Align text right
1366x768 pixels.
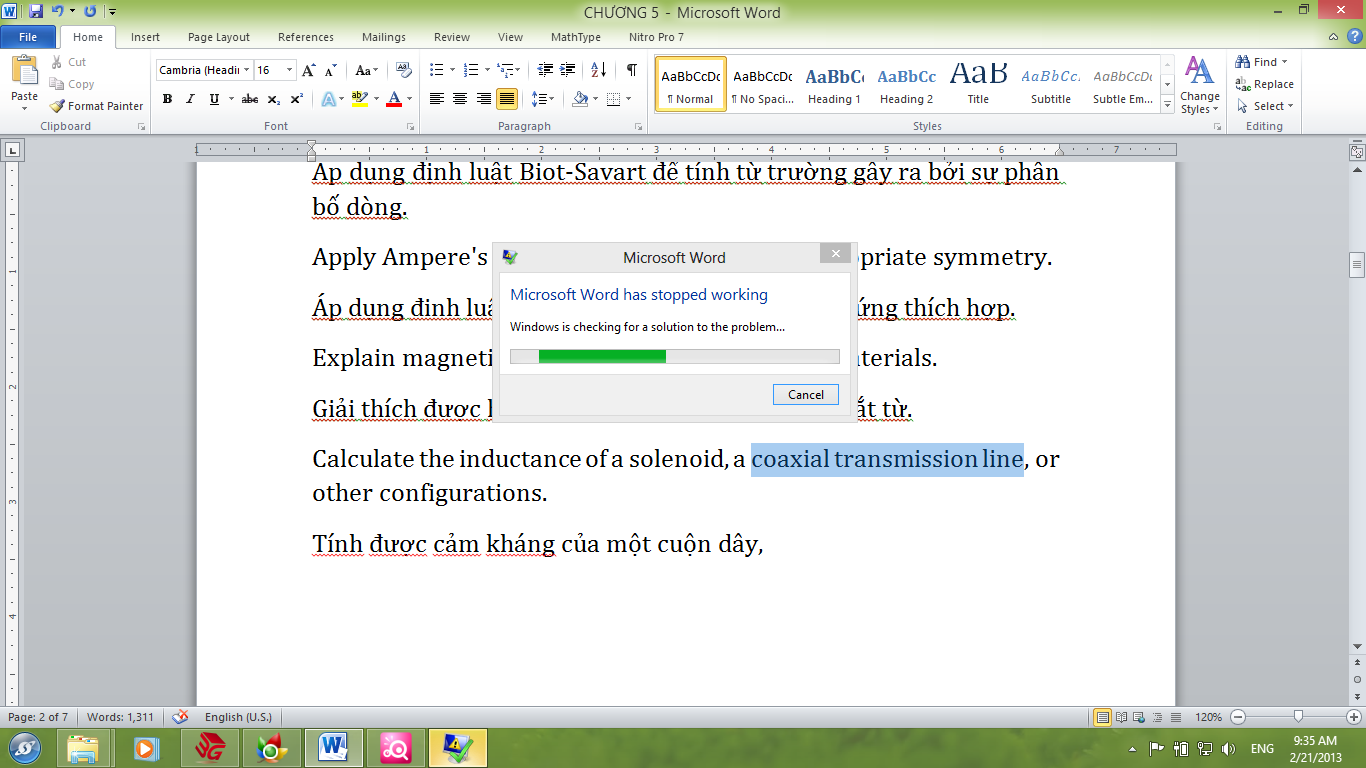[483, 99]
